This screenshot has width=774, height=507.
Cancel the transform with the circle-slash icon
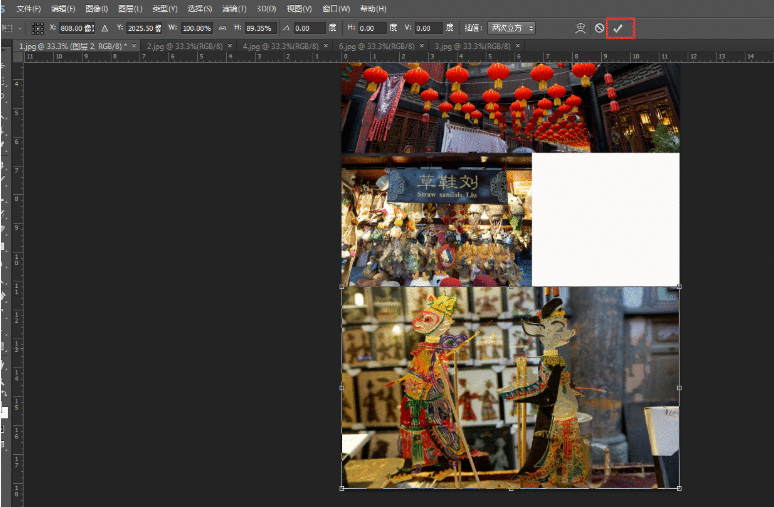click(599, 28)
